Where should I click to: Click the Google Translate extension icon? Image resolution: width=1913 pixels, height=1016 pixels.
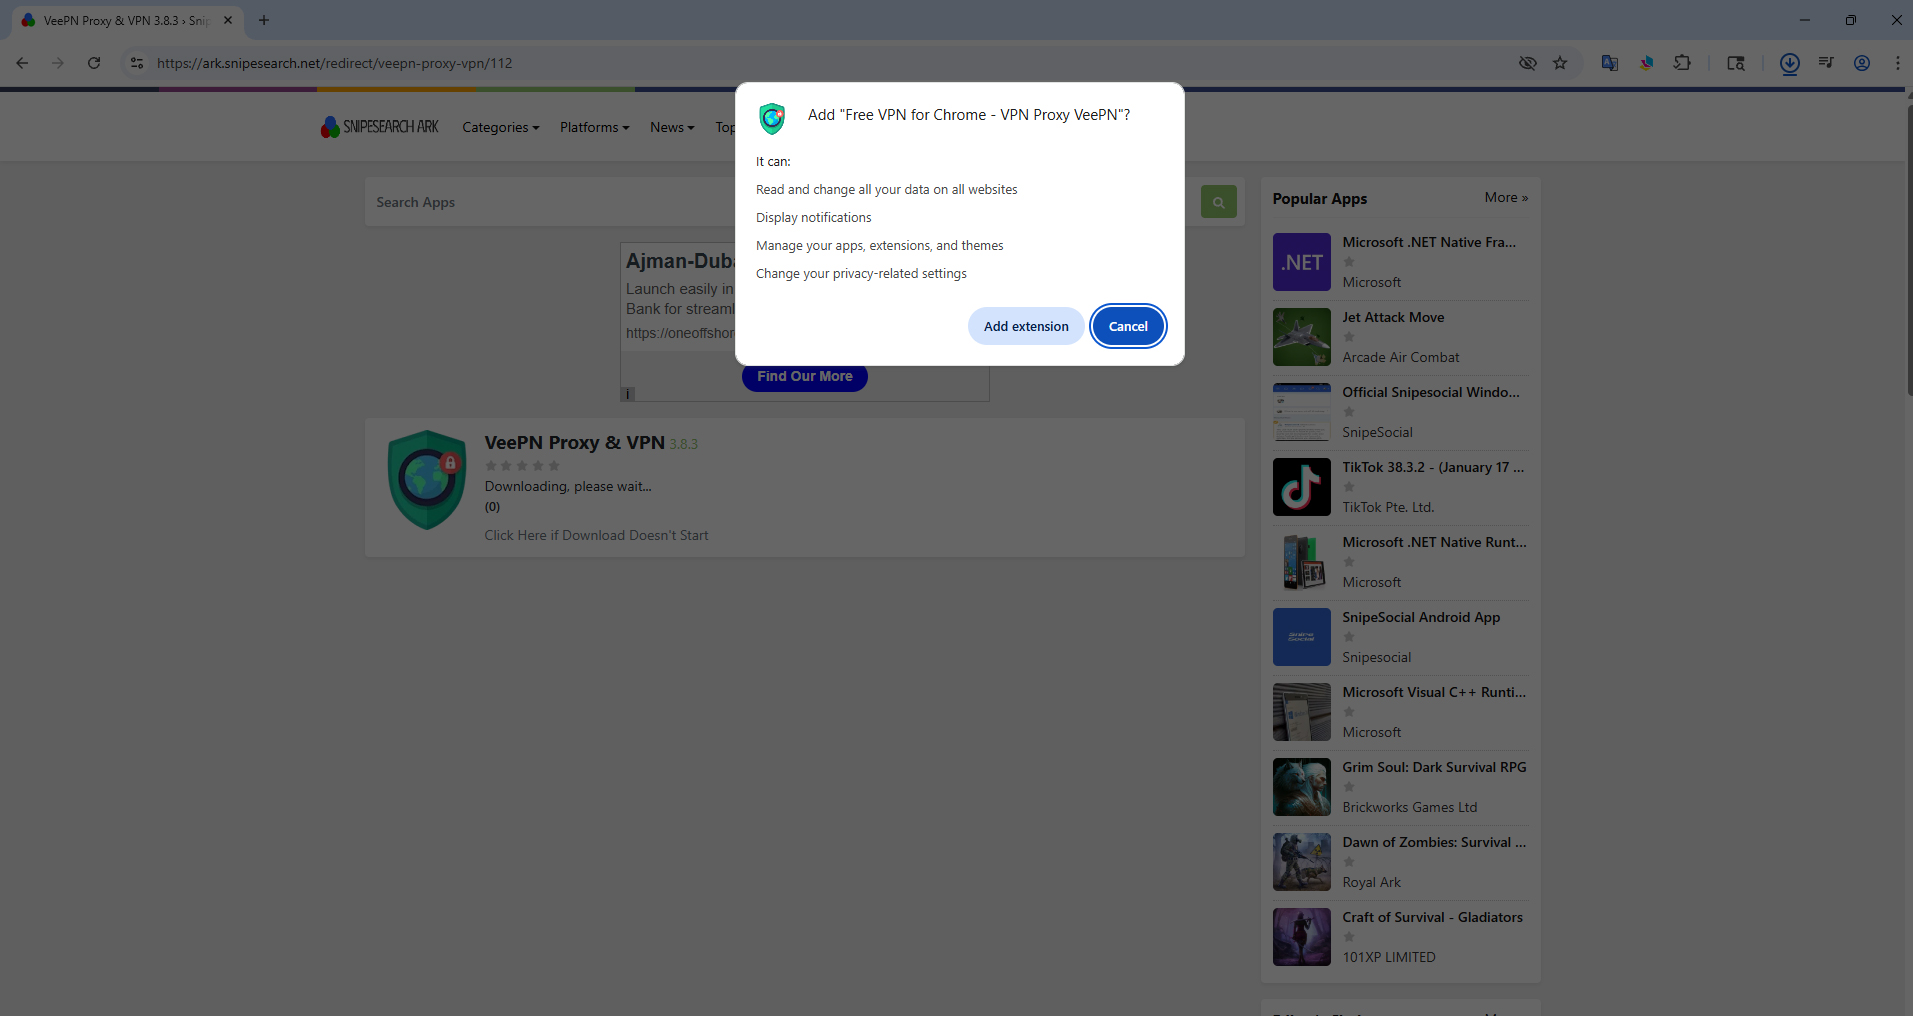pyautogui.click(x=1610, y=63)
